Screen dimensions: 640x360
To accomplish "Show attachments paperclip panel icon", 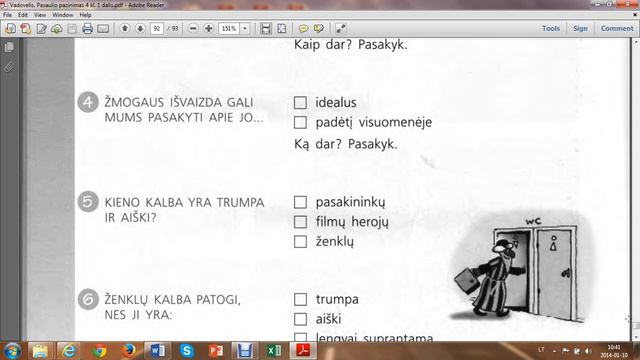I will pyautogui.click(x=9, y=67).
